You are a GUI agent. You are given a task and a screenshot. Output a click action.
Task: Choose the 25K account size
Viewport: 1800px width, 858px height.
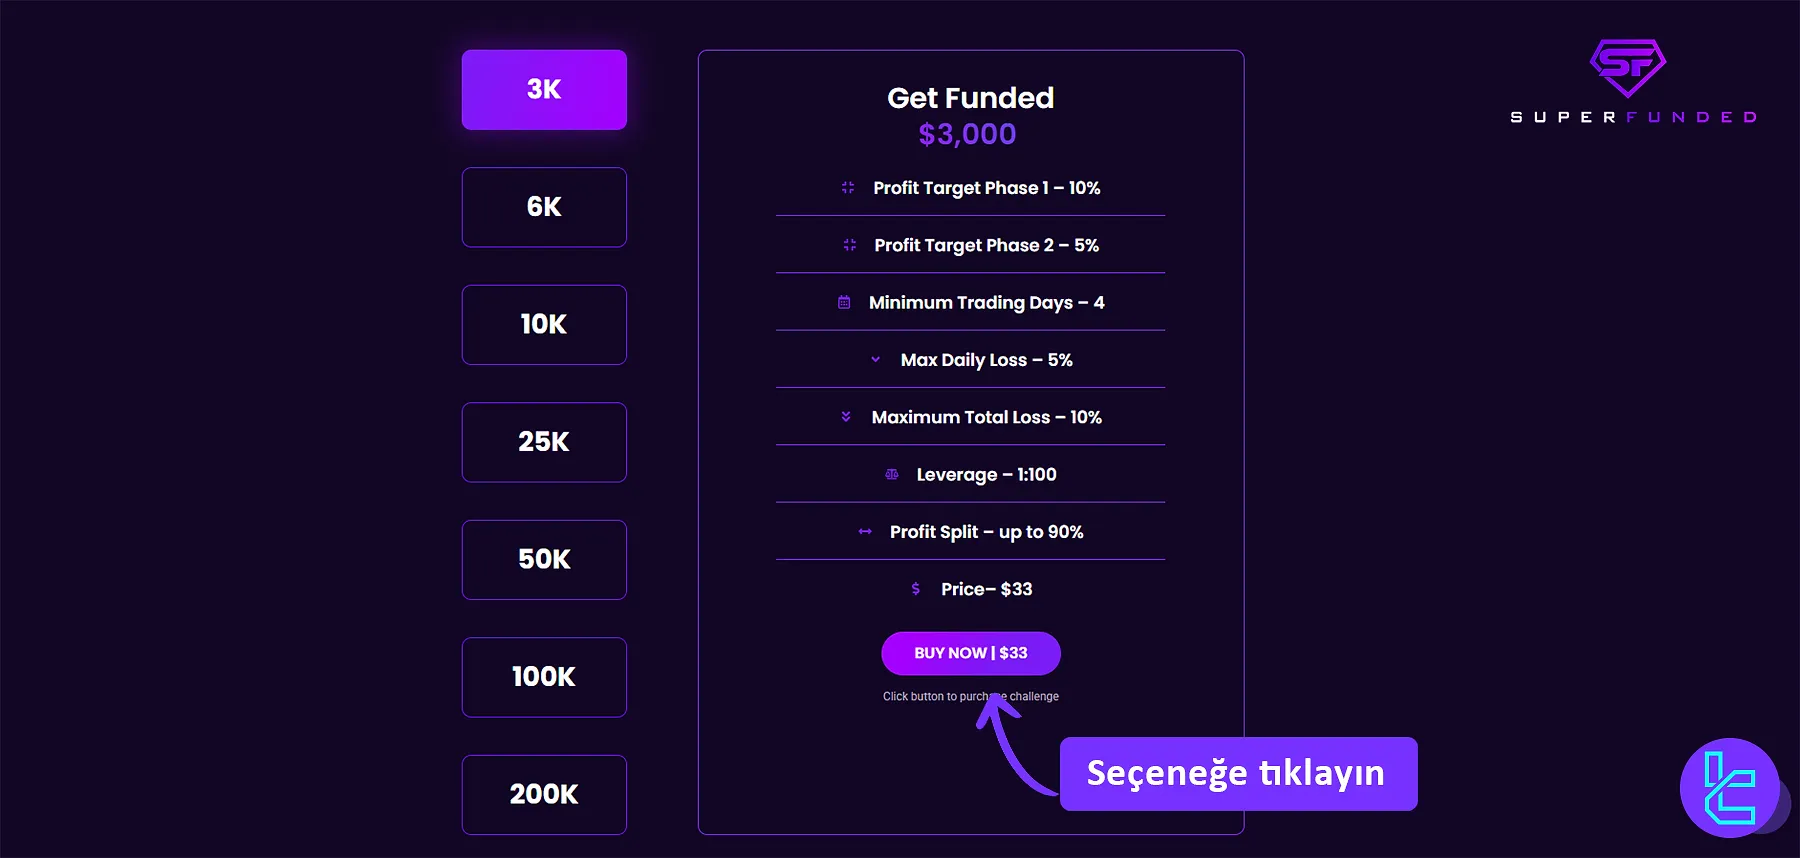coord(543,442)
